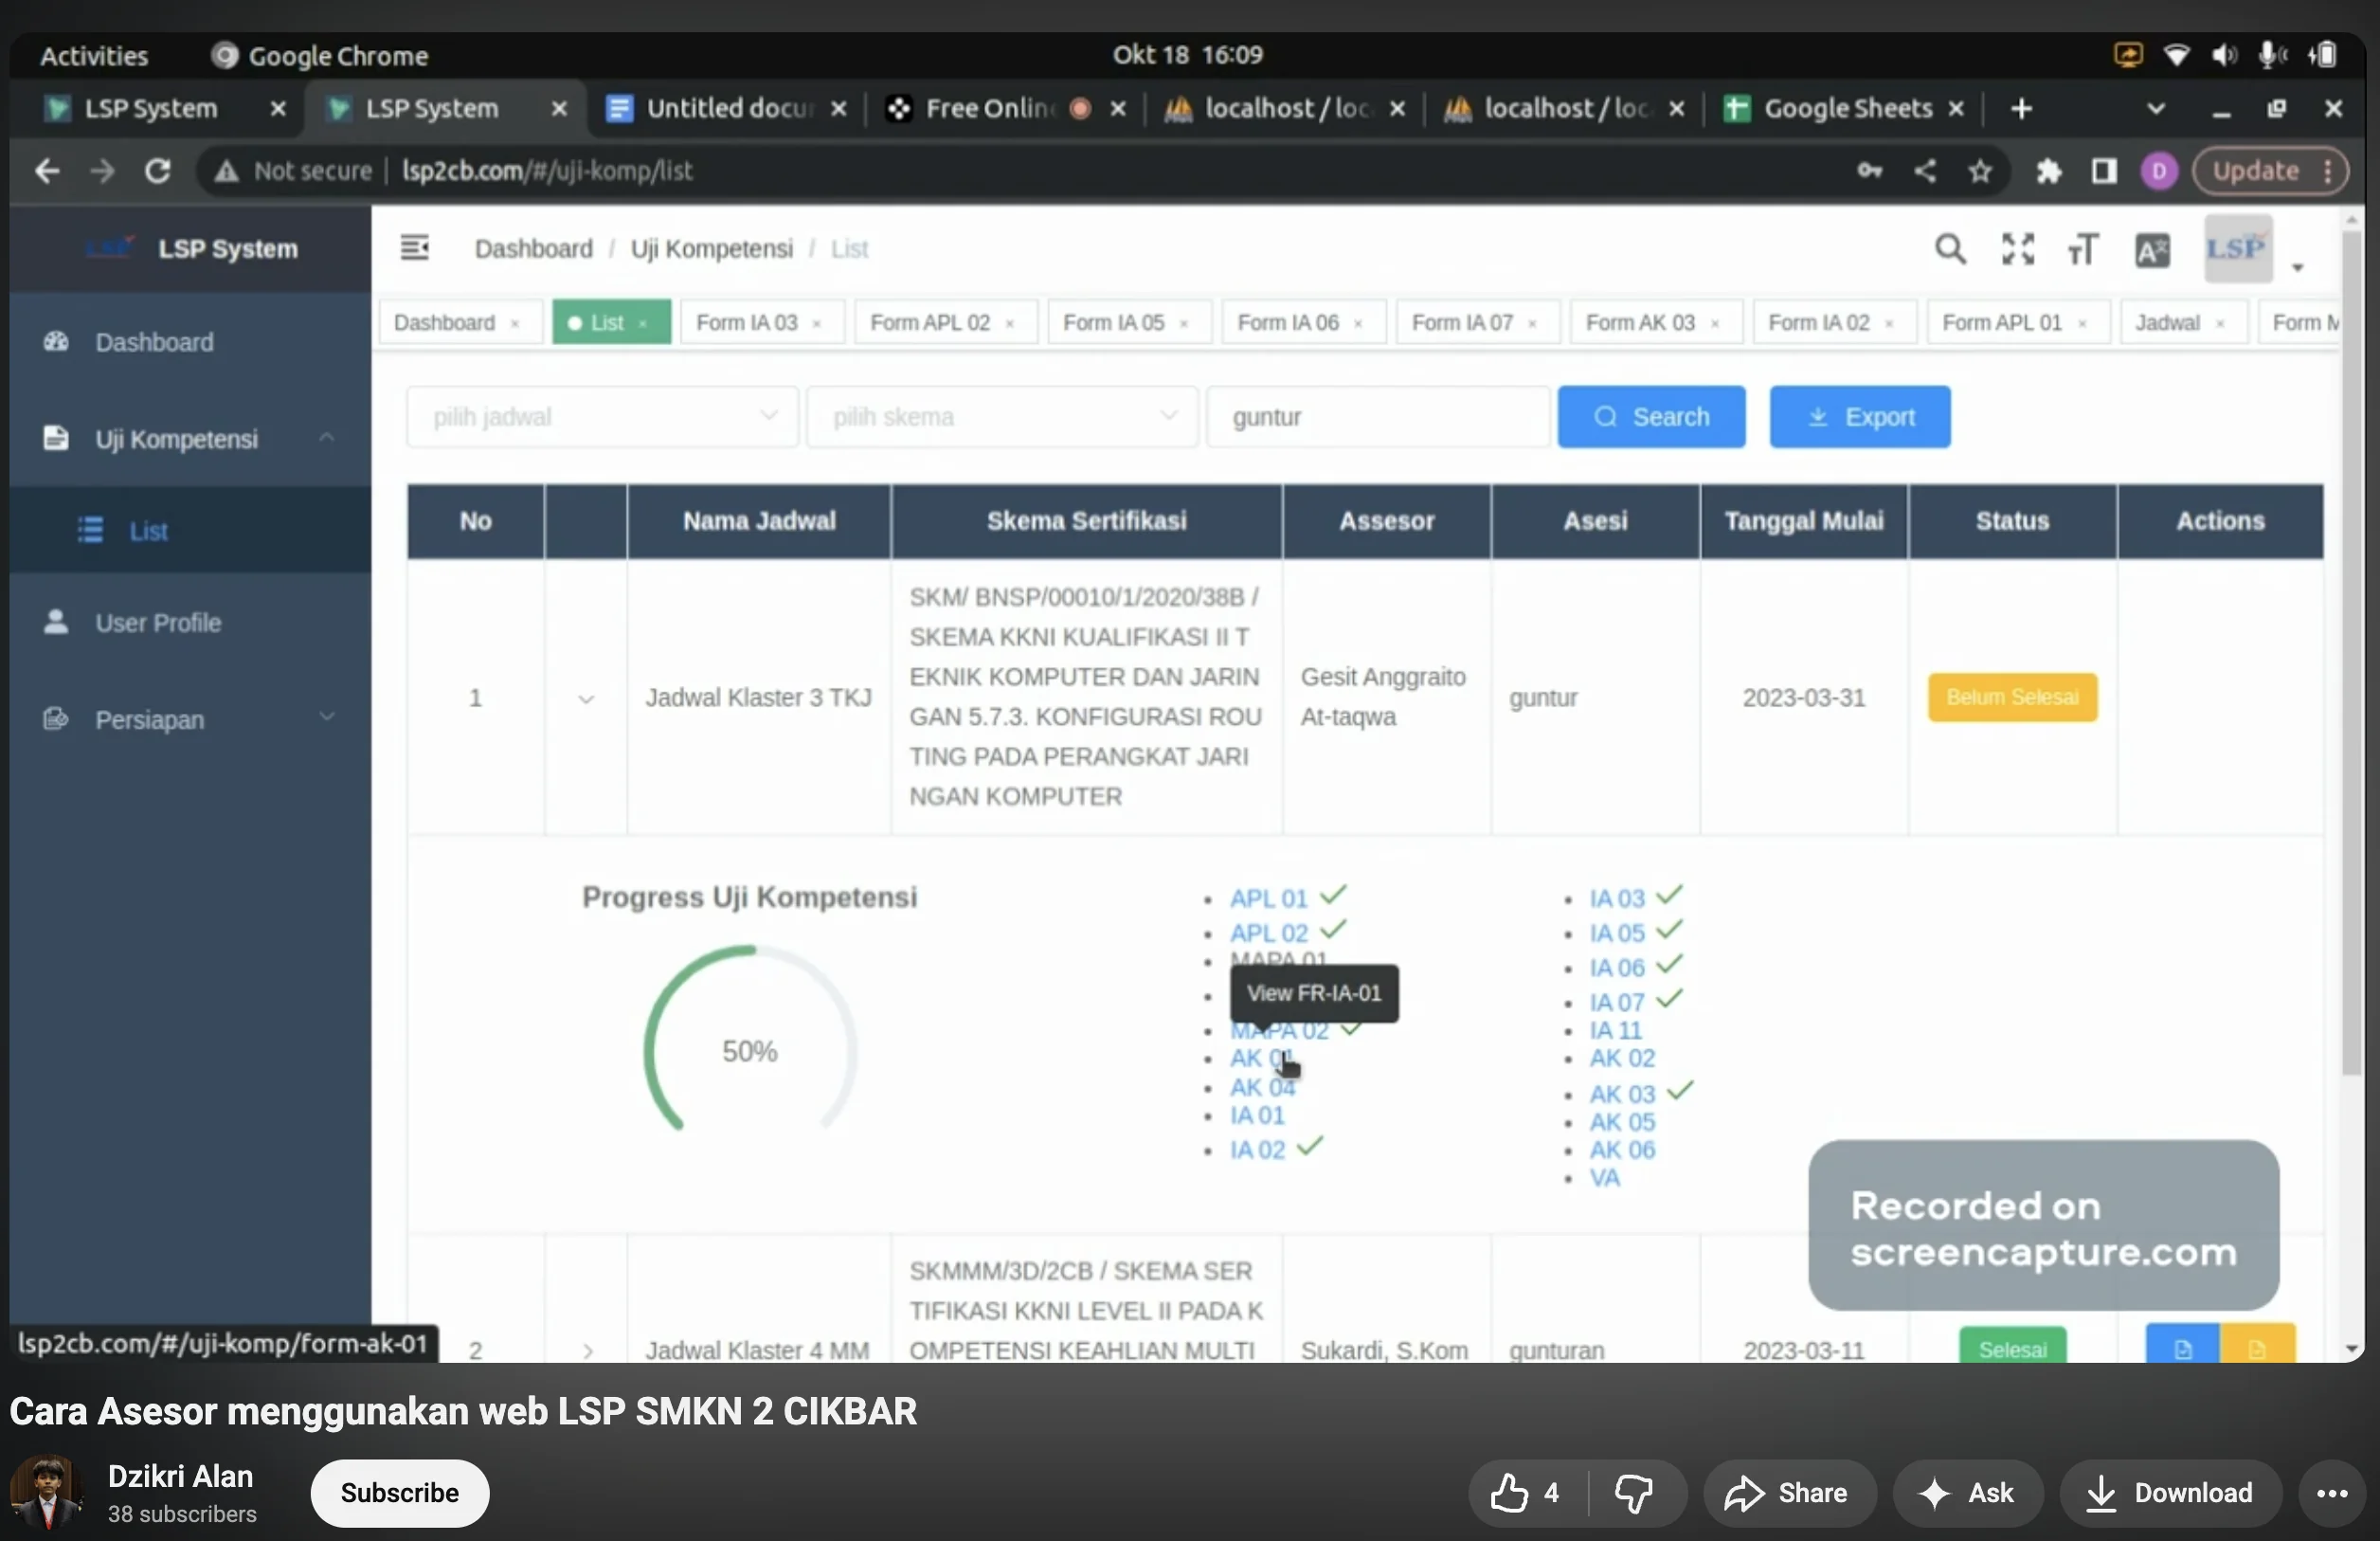Expand the Persiapan sidebar menu
Screen dimensions: 2380x1541
coord(190,719)
